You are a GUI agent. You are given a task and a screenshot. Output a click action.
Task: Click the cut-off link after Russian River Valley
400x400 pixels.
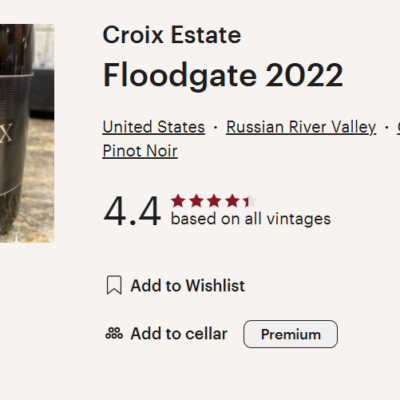398,127
